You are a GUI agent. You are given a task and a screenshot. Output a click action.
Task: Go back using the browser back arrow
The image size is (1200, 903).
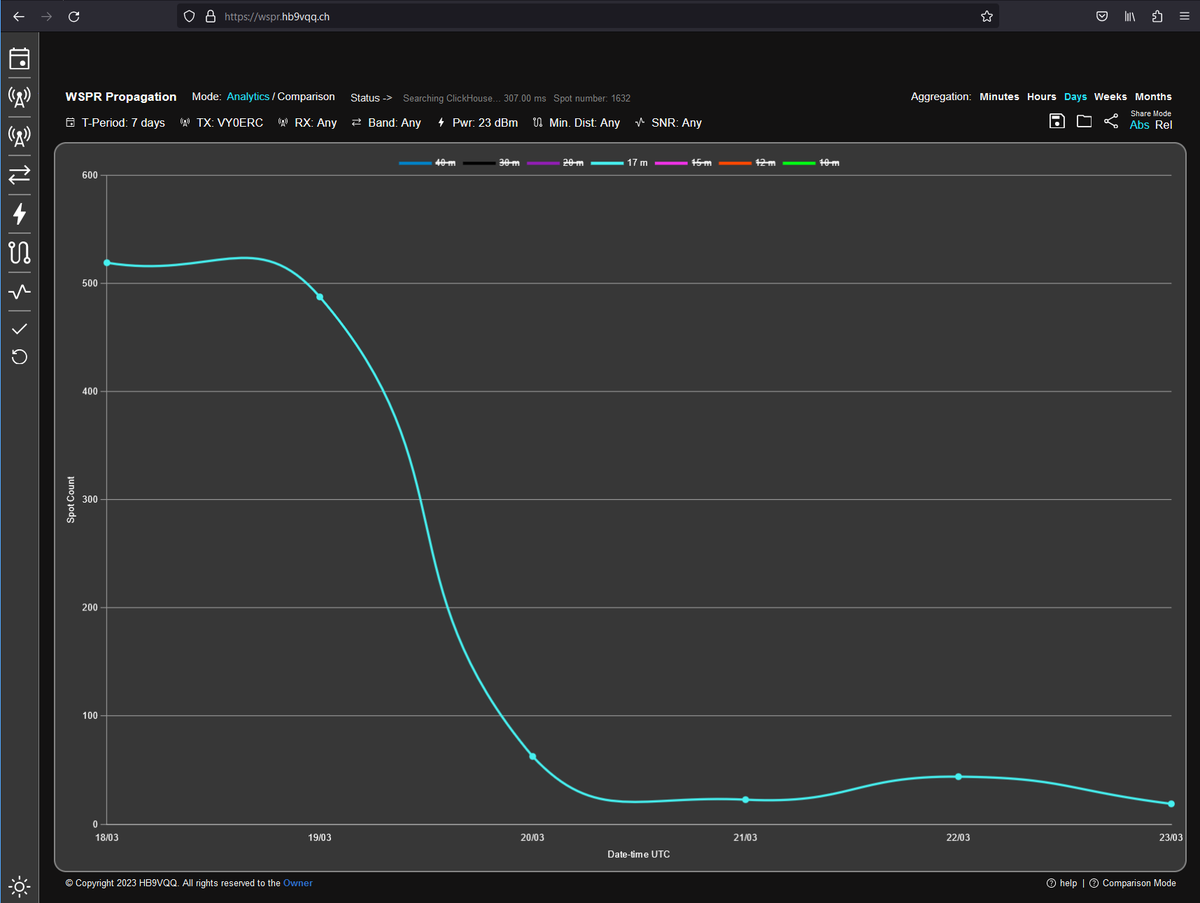[x=18, y=16]
